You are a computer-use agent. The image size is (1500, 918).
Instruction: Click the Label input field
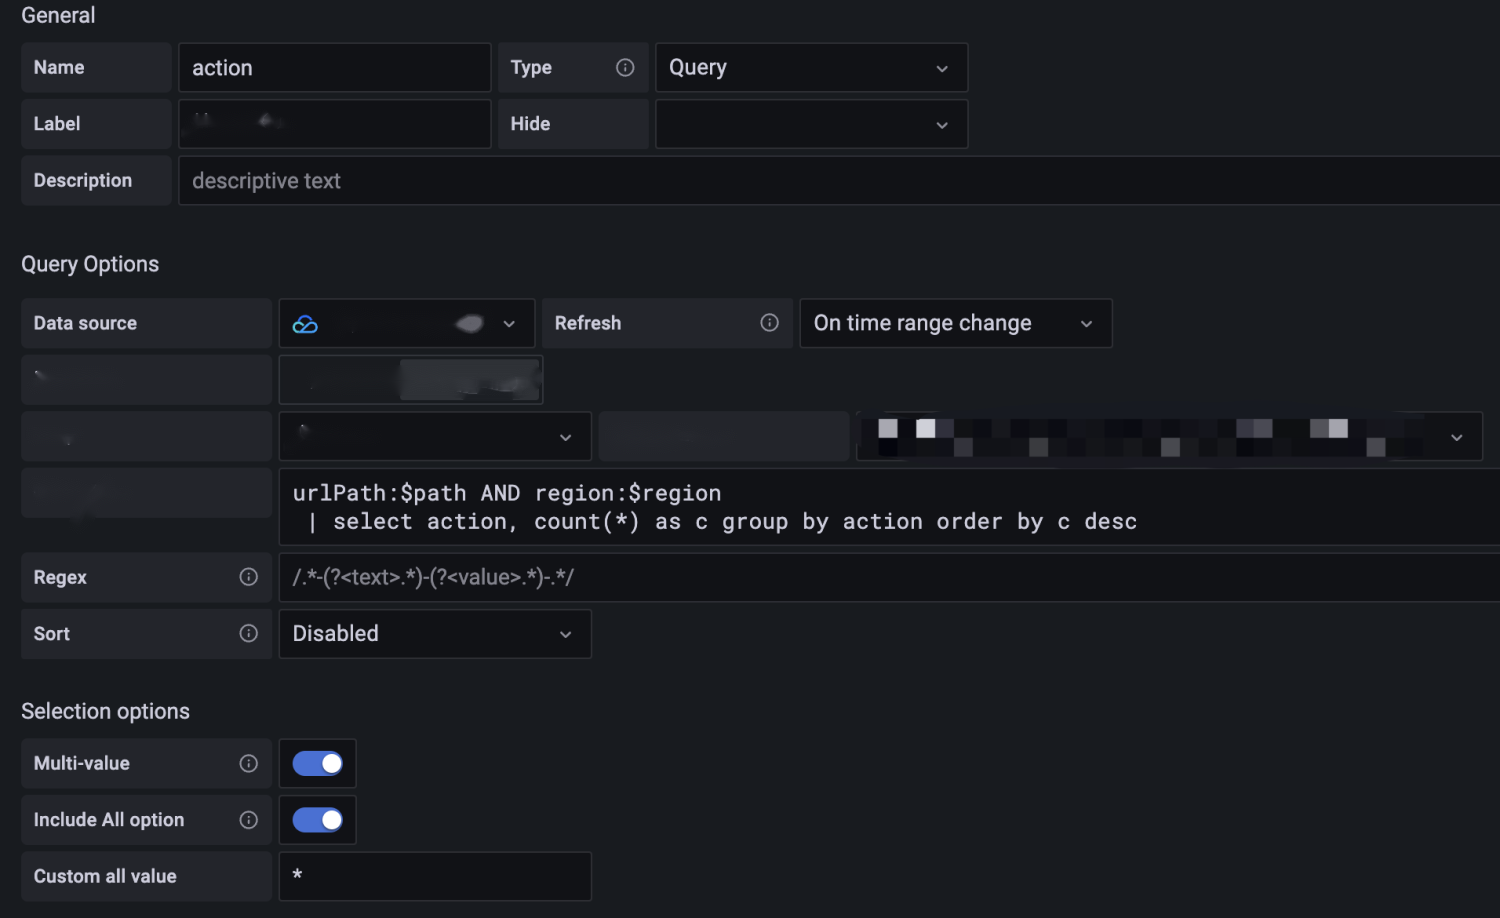[x=334, y=124]
